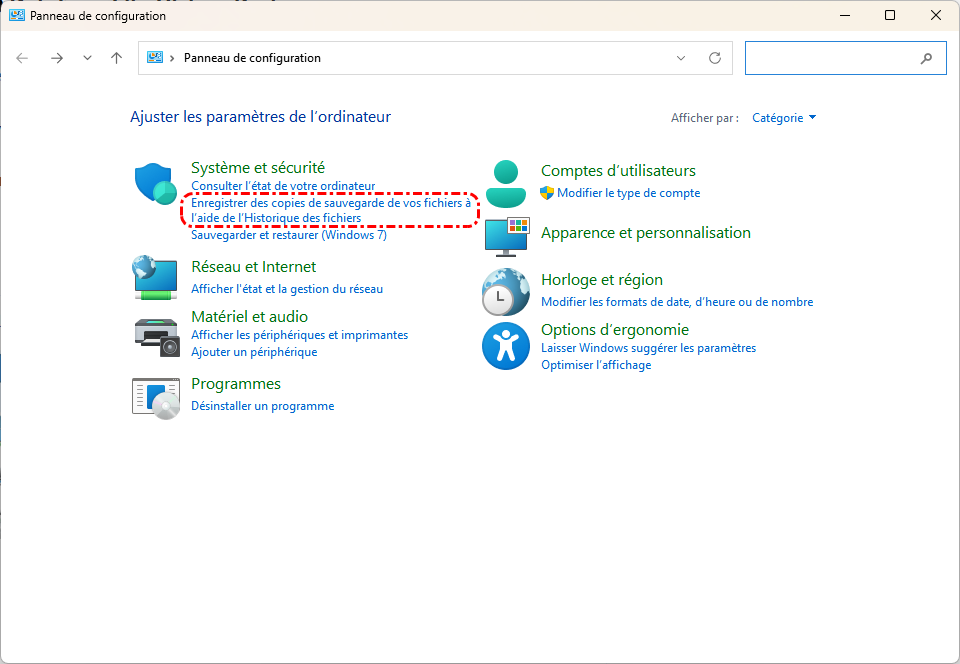Click the Matériel et audio printer icon
The height and width of the screenshot is (664, 960).
(x=156, y=336)
